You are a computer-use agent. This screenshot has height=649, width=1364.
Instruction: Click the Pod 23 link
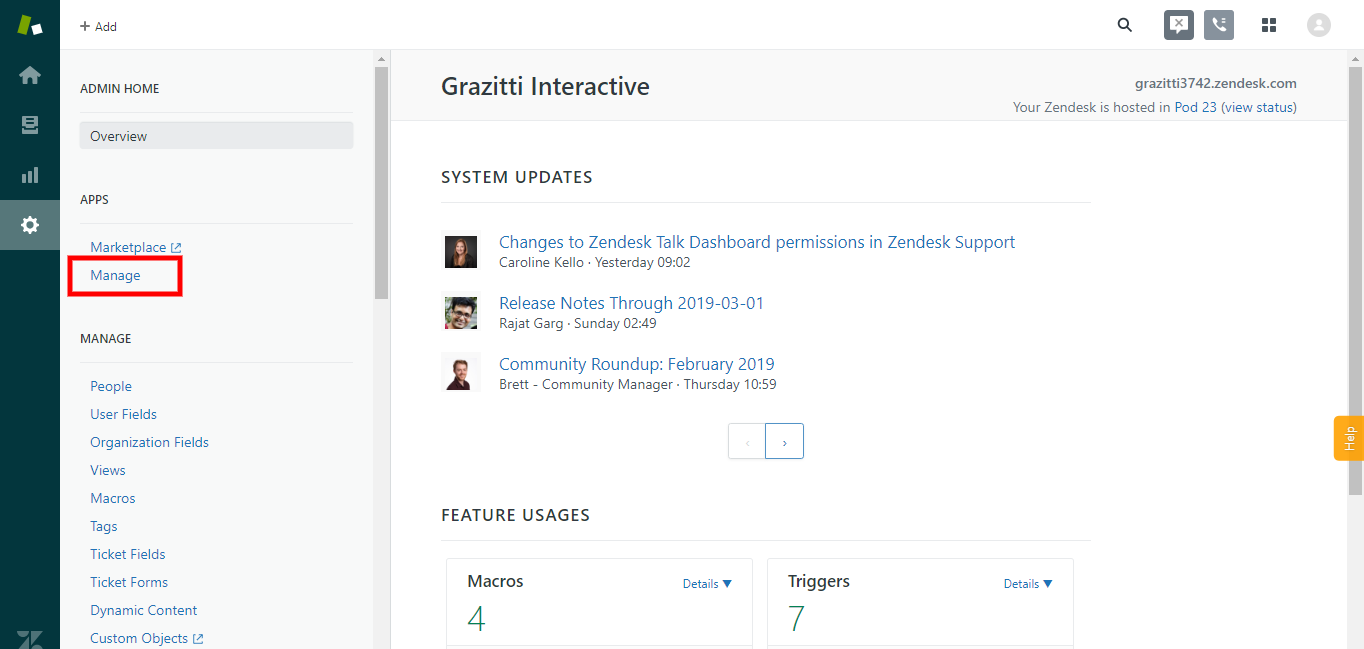pyautogui.click(x=1195, y=107)
